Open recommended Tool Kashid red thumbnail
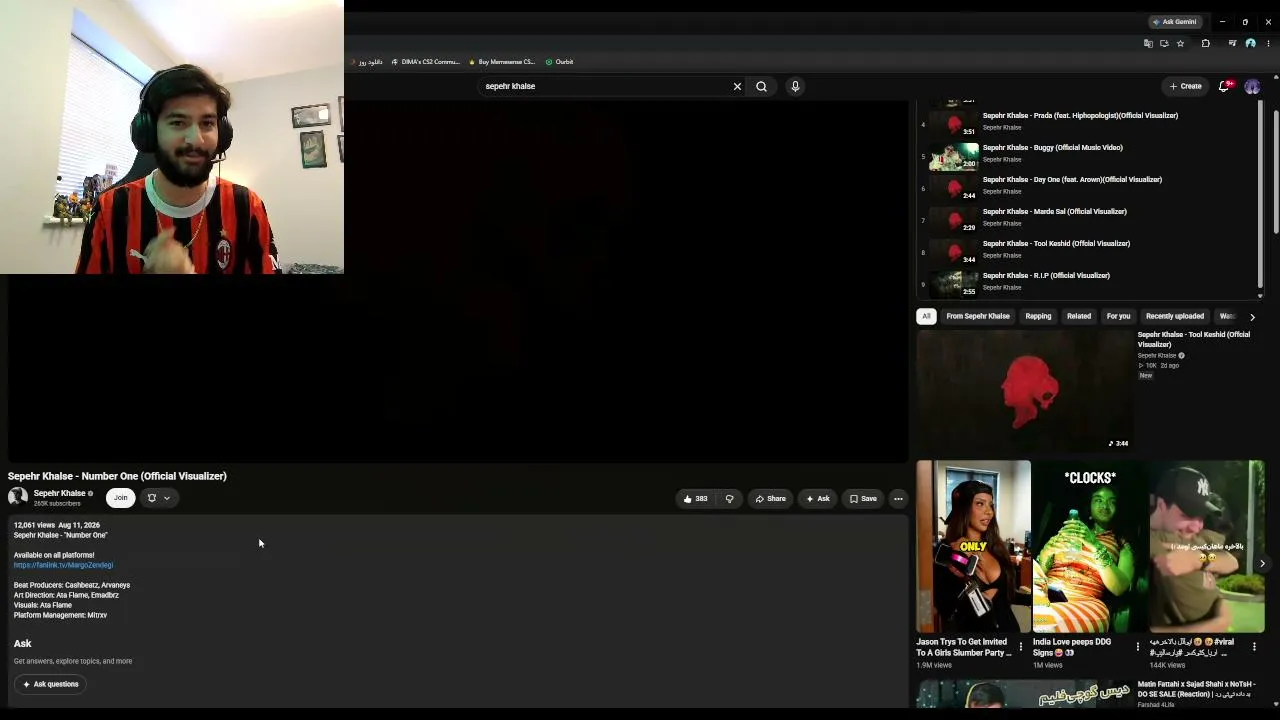This screenshot has width=1280, height=720. [1025, 390]
